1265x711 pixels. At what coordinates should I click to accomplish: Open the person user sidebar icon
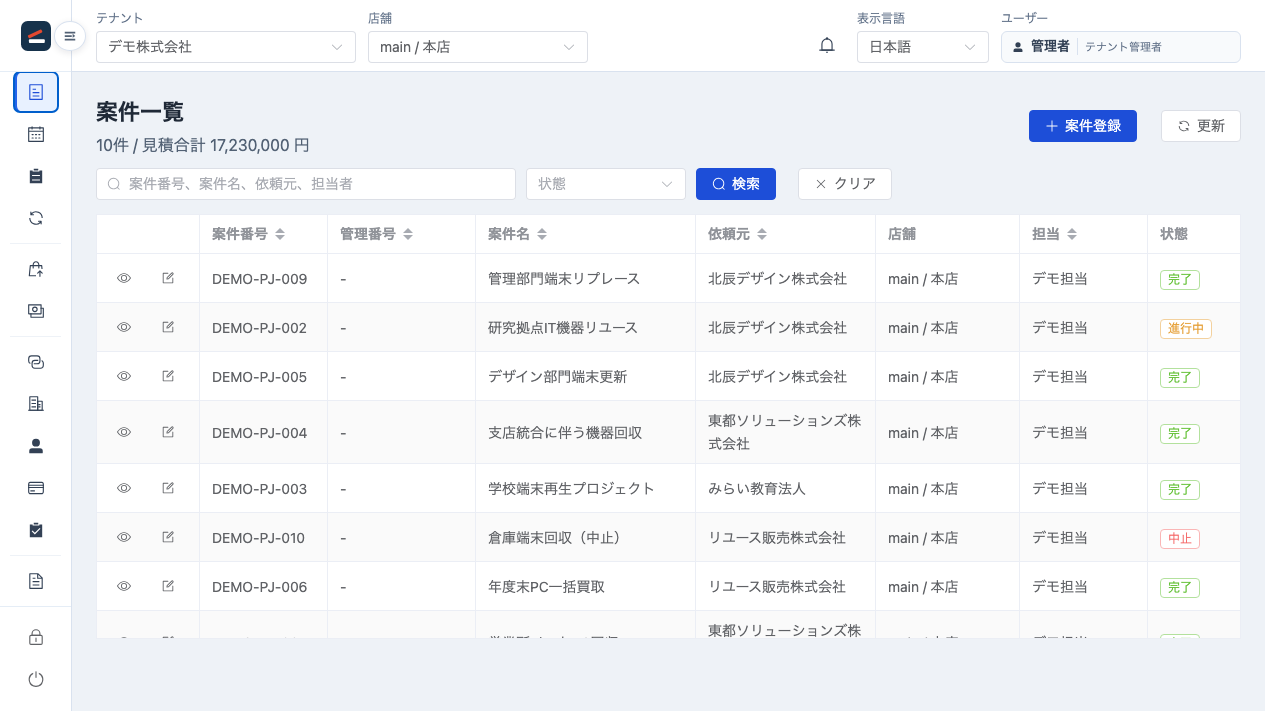tap(36, 446)
